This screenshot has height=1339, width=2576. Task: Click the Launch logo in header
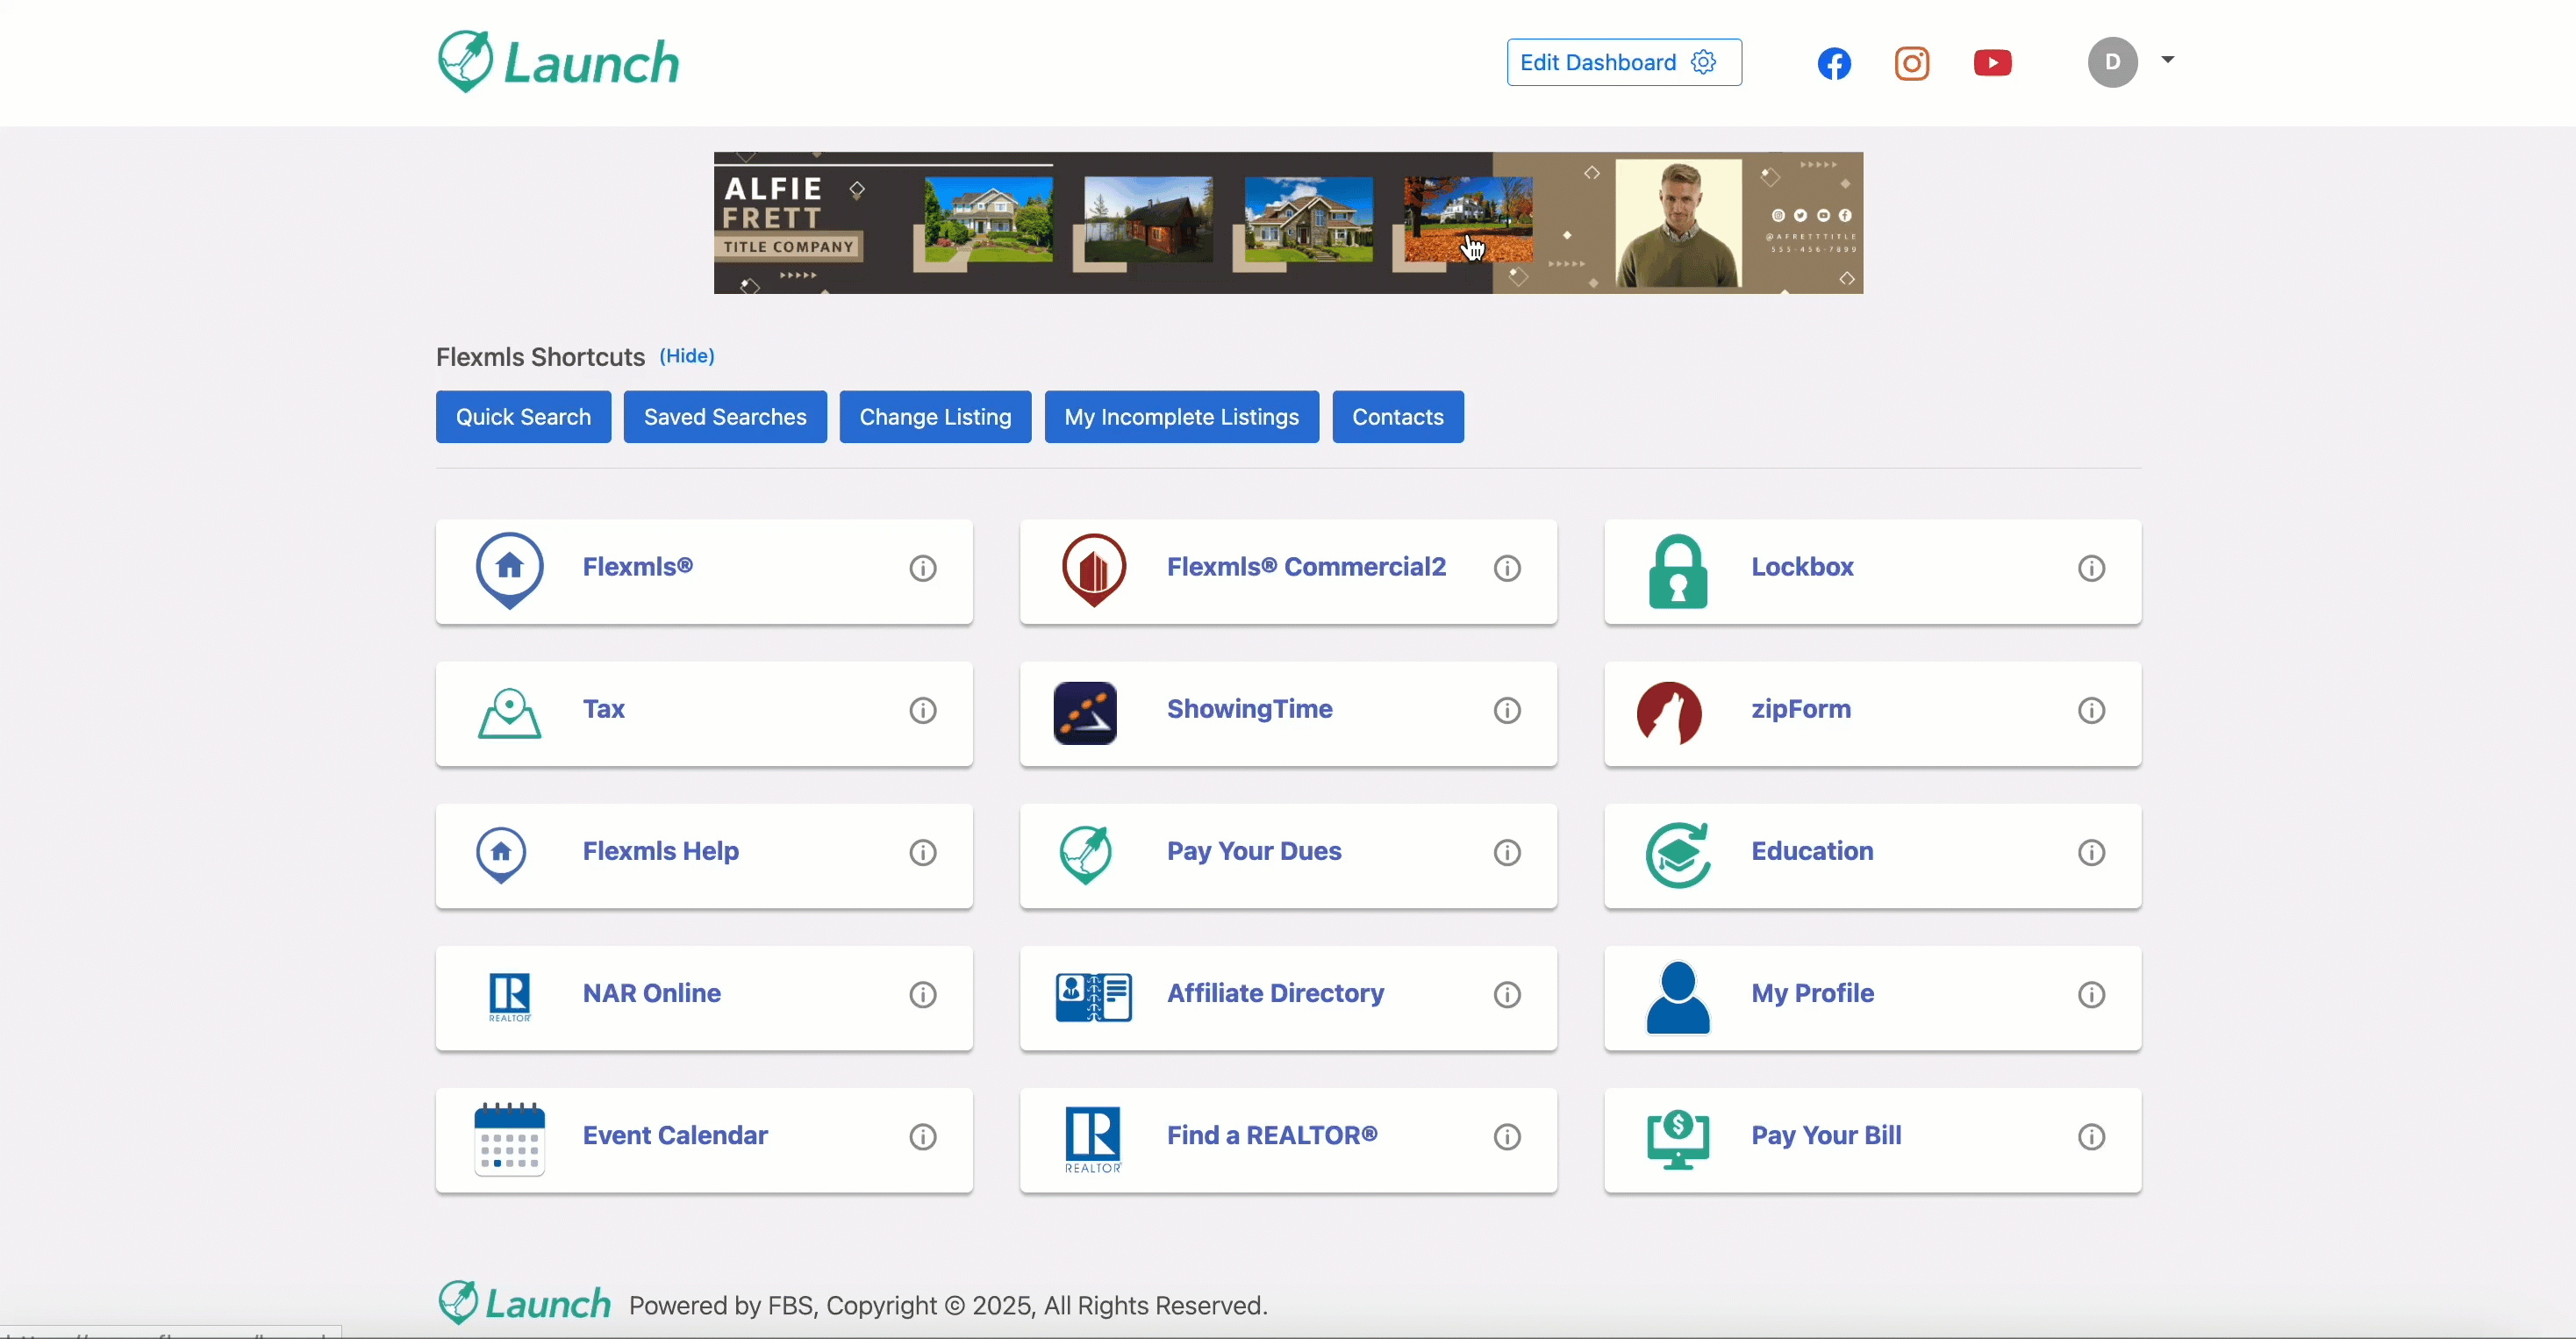pyautogui.click(x=558, y=62)
